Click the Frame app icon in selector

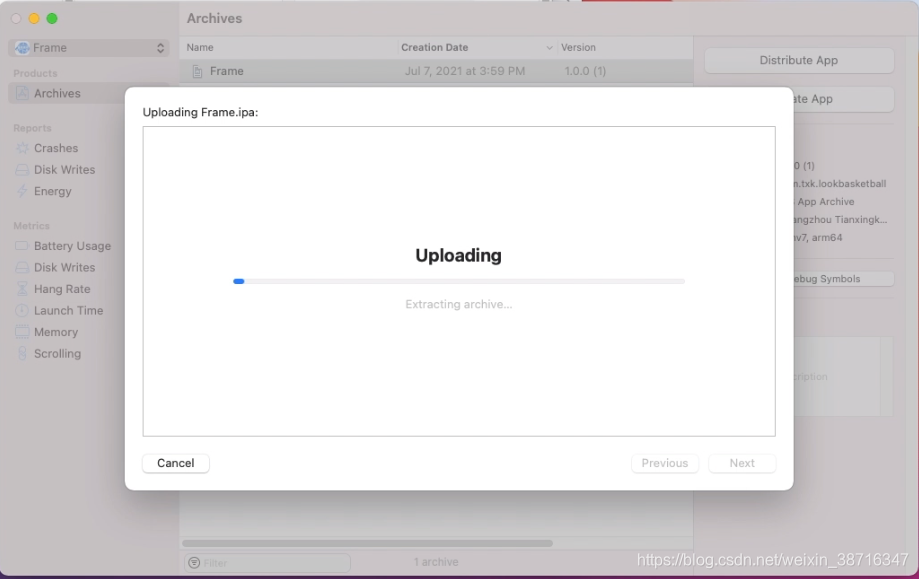click(x=22, y=48)
